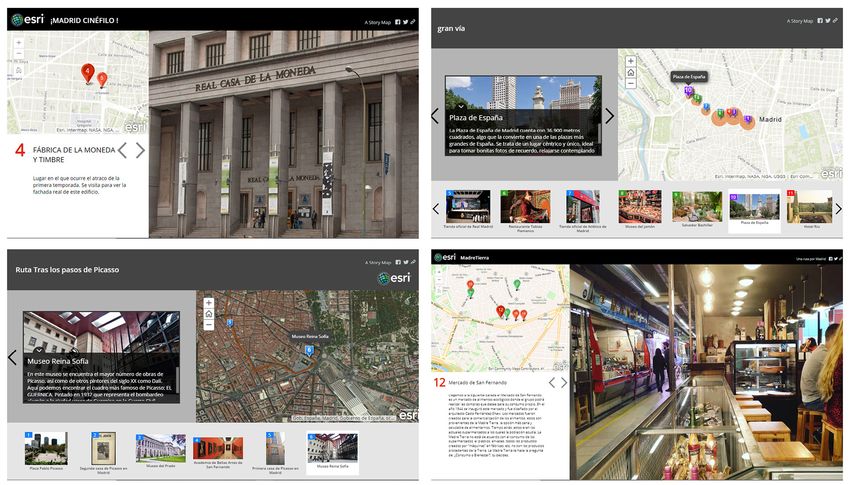The width and height of the screenshot is (850, 485).
Task: Go to previous stop in MadreTierra panel
Action: [552, 383]
